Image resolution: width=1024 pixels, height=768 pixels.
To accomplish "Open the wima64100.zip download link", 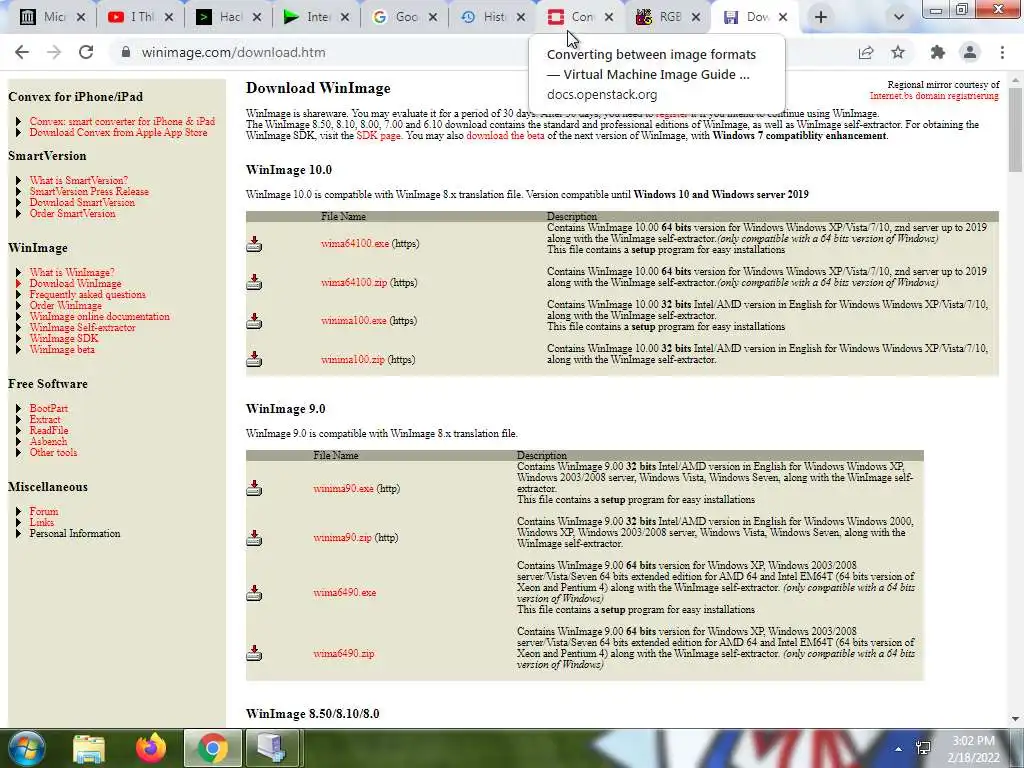I will (x=354, y=282).
